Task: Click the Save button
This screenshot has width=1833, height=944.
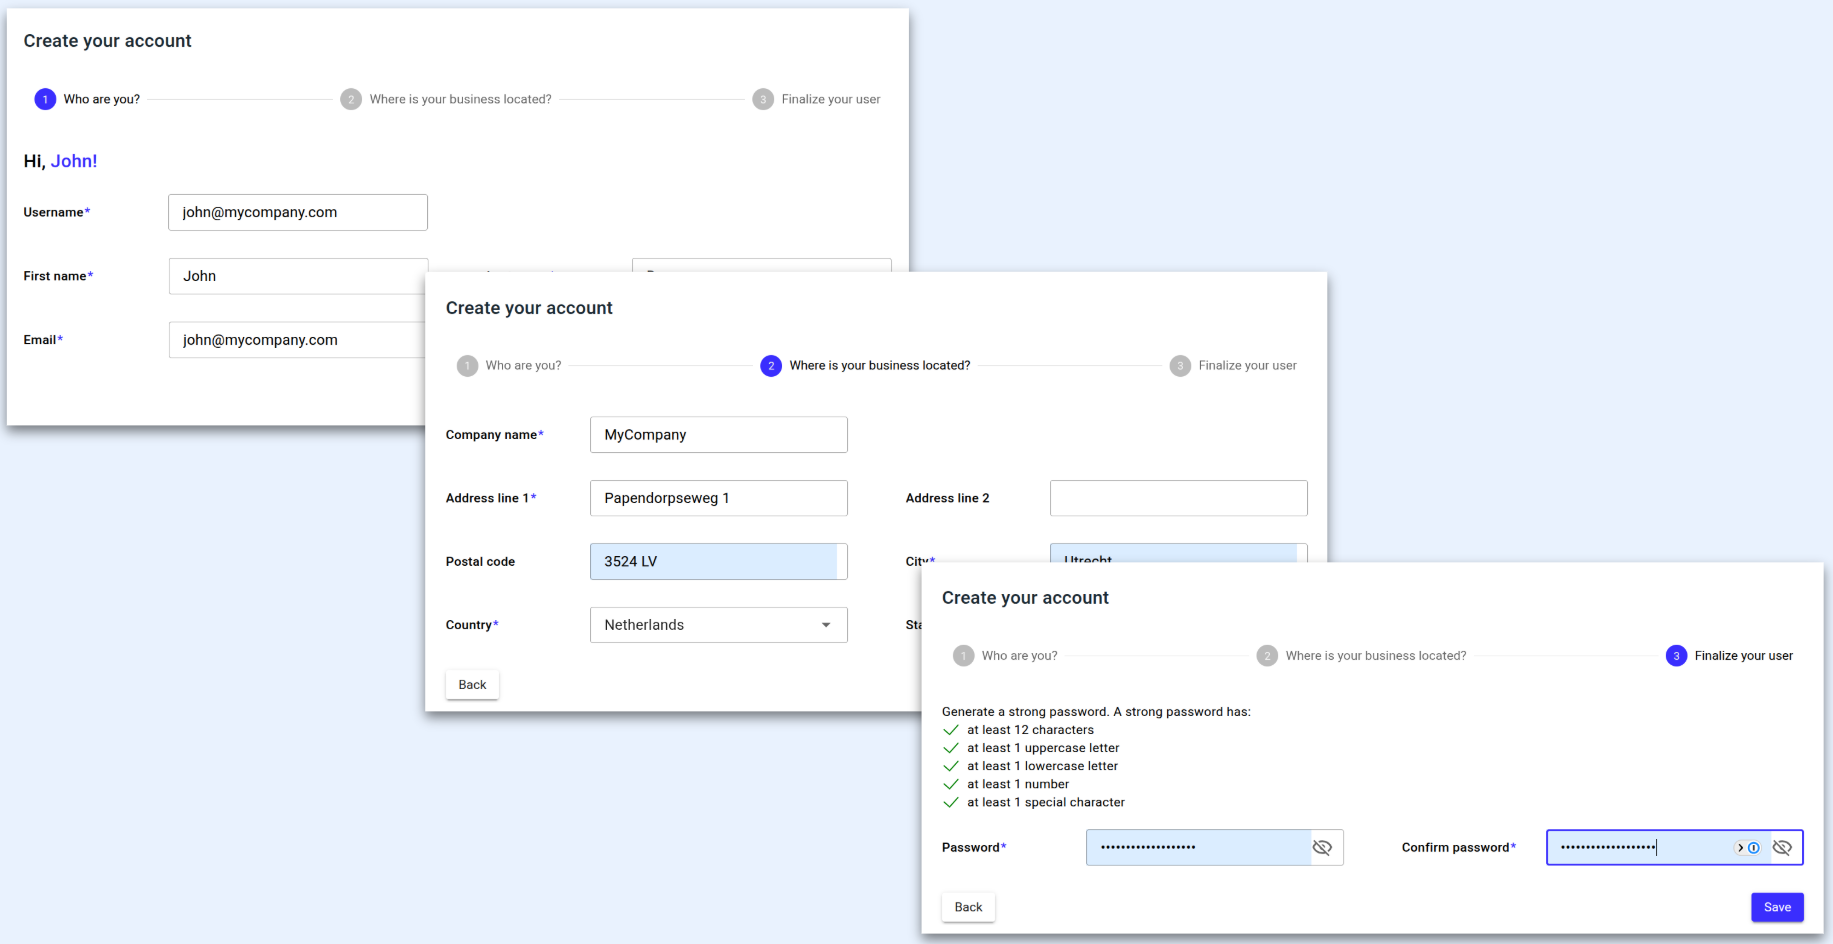Action: pos(1777,907)
